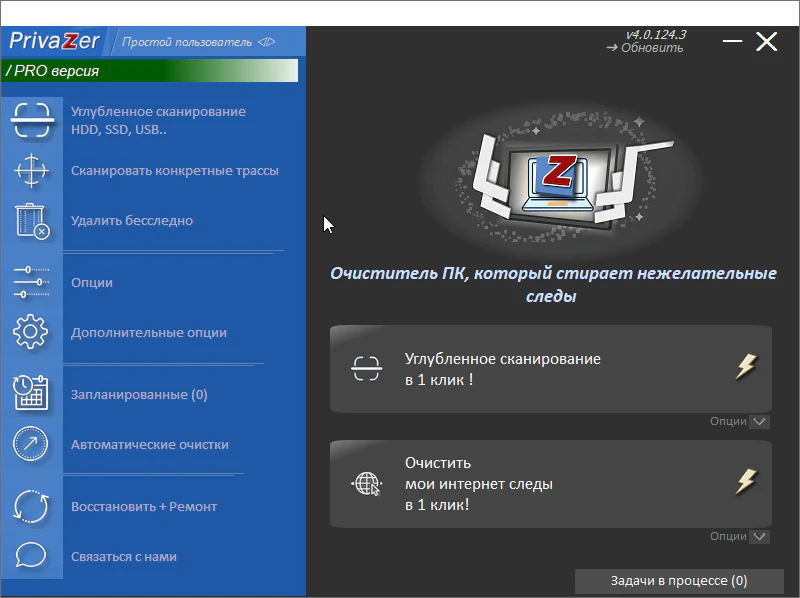The height and width of the screenshot is (598, 800).
Task: Click the PrivaZer logo
Action: coord(54,41)
